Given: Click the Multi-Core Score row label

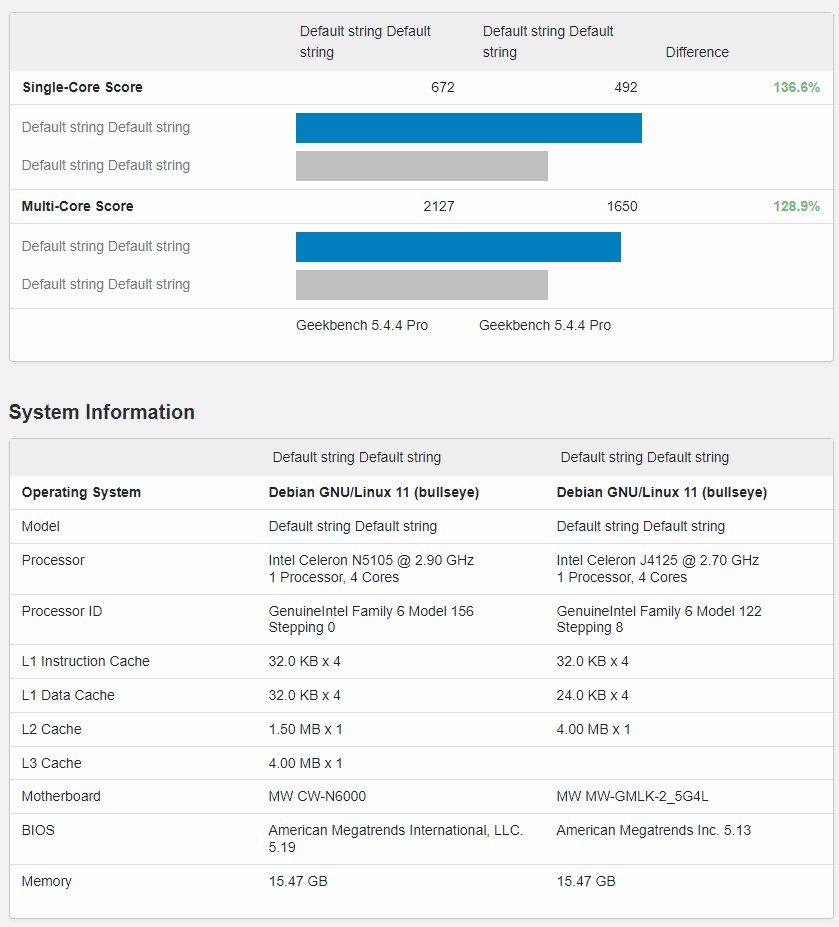Looking at the screenshot, I should click(77, 206).
